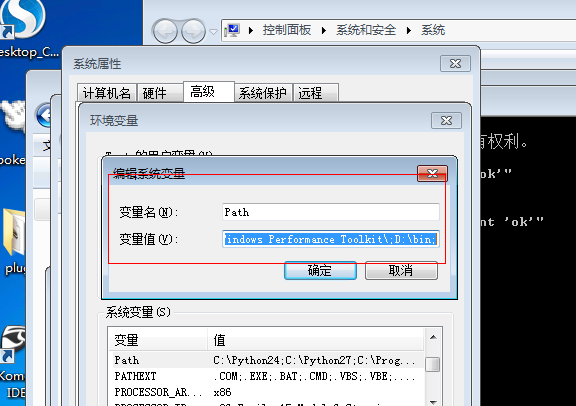Close the 编辑系统变量 dialog with red X
This screenshot has width=576, height=406.
432,173
